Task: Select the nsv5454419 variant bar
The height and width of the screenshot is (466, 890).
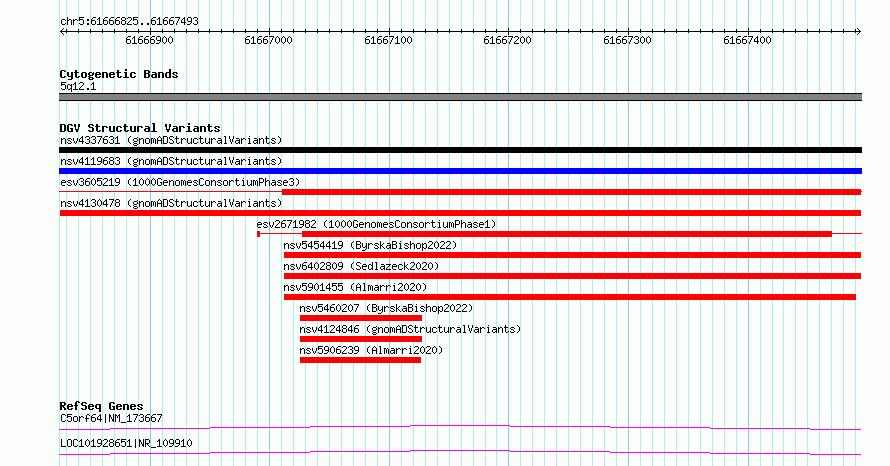Action: (x=572, y=255)
